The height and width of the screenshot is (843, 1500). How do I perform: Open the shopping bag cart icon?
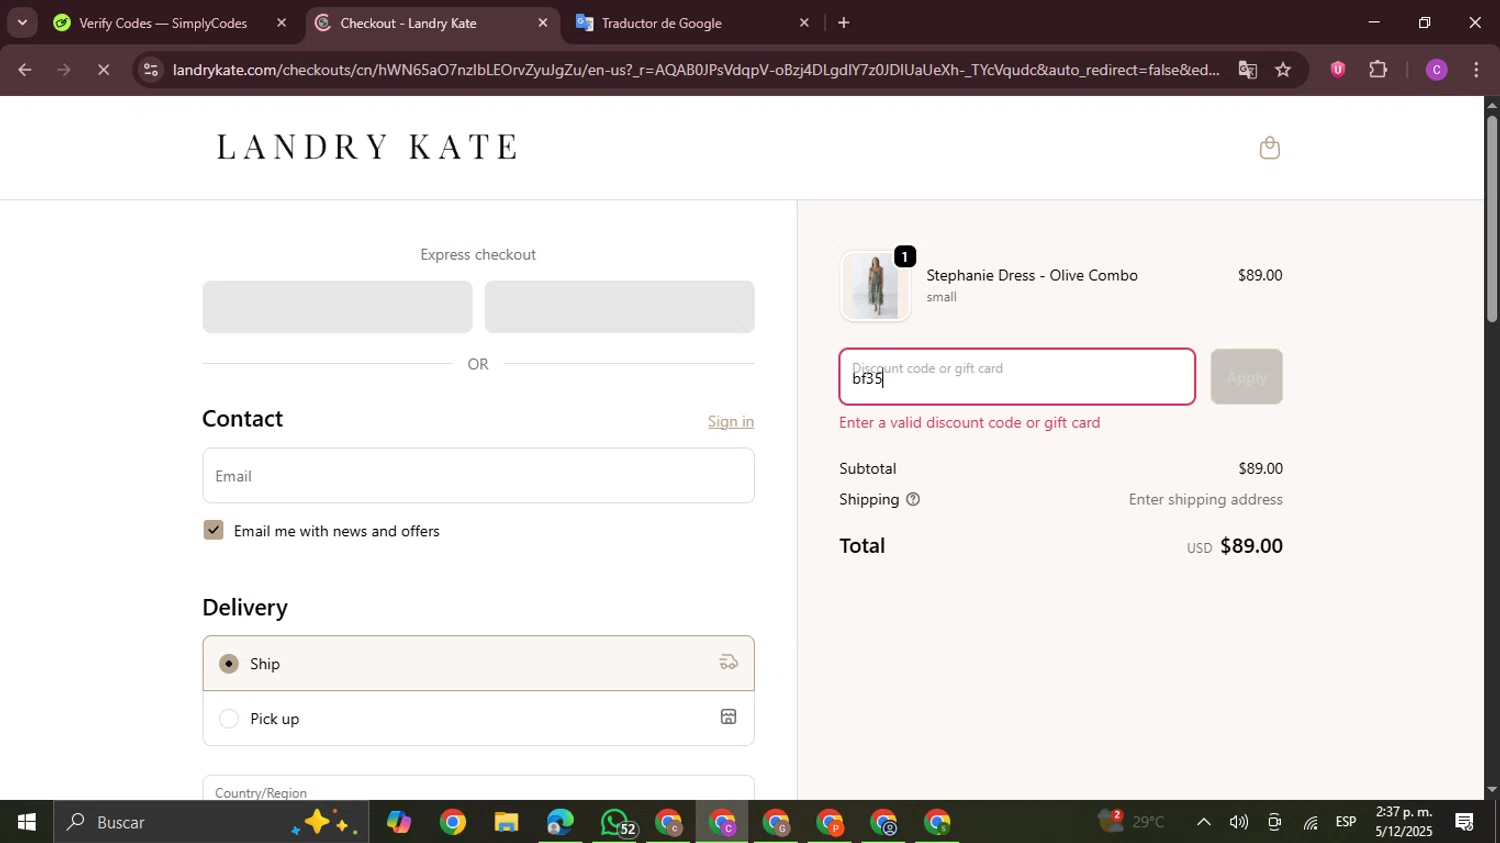1269,148
